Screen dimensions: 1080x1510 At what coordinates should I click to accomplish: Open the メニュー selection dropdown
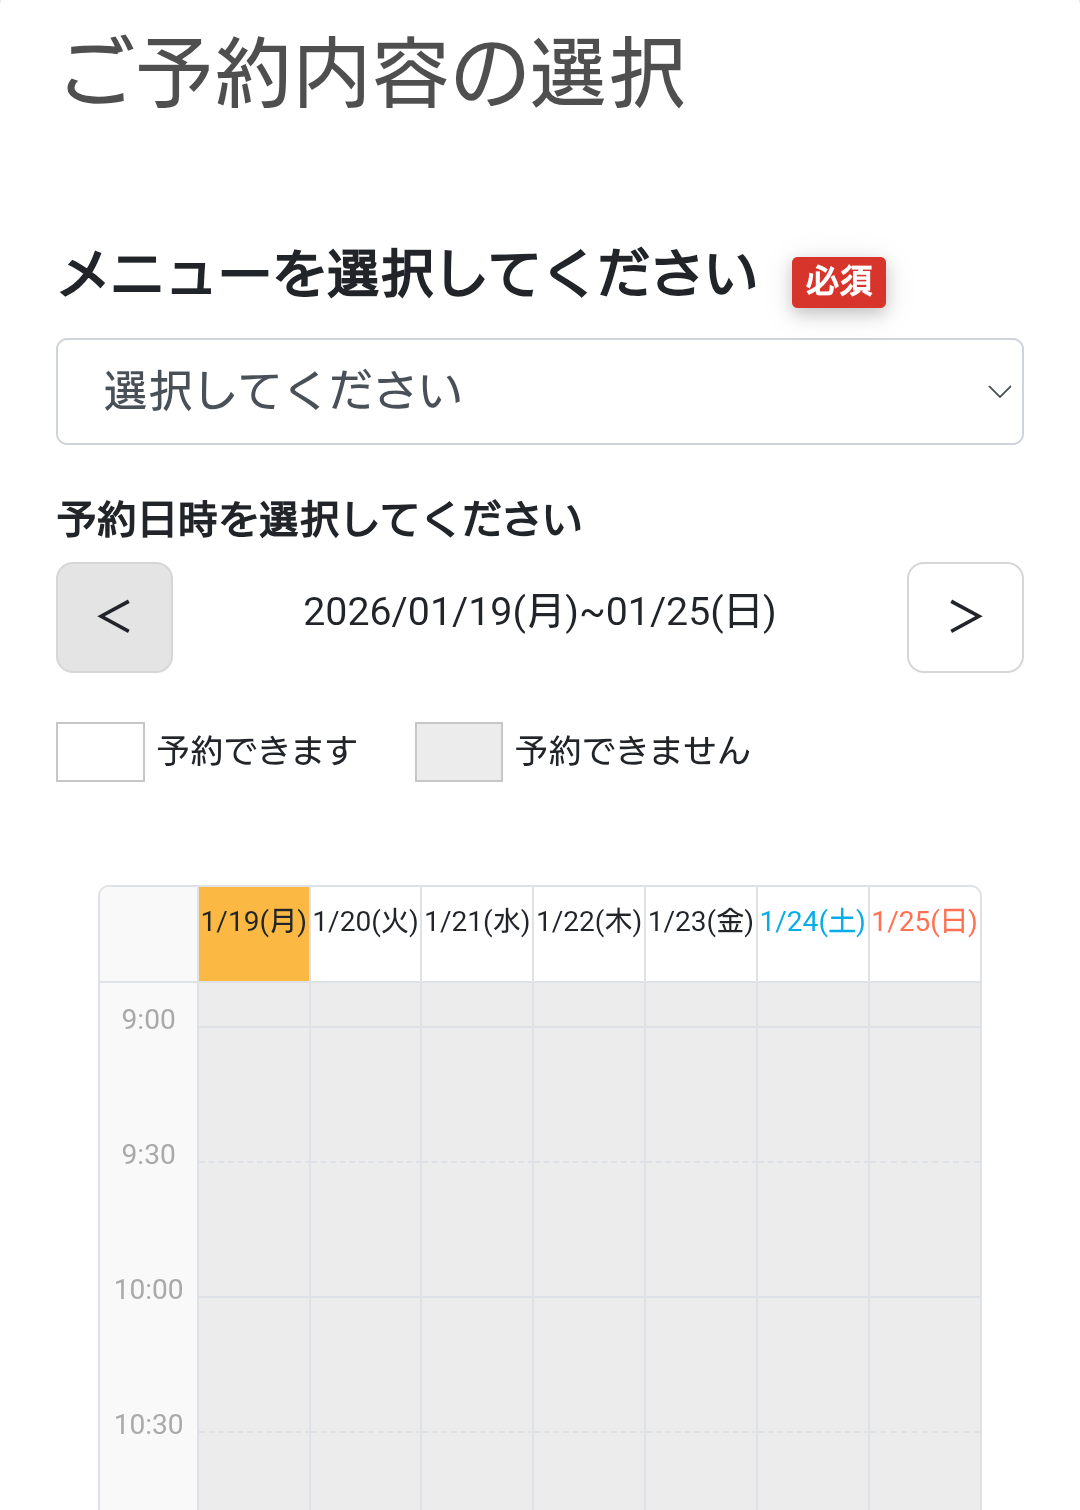click(x=540, y=391)
